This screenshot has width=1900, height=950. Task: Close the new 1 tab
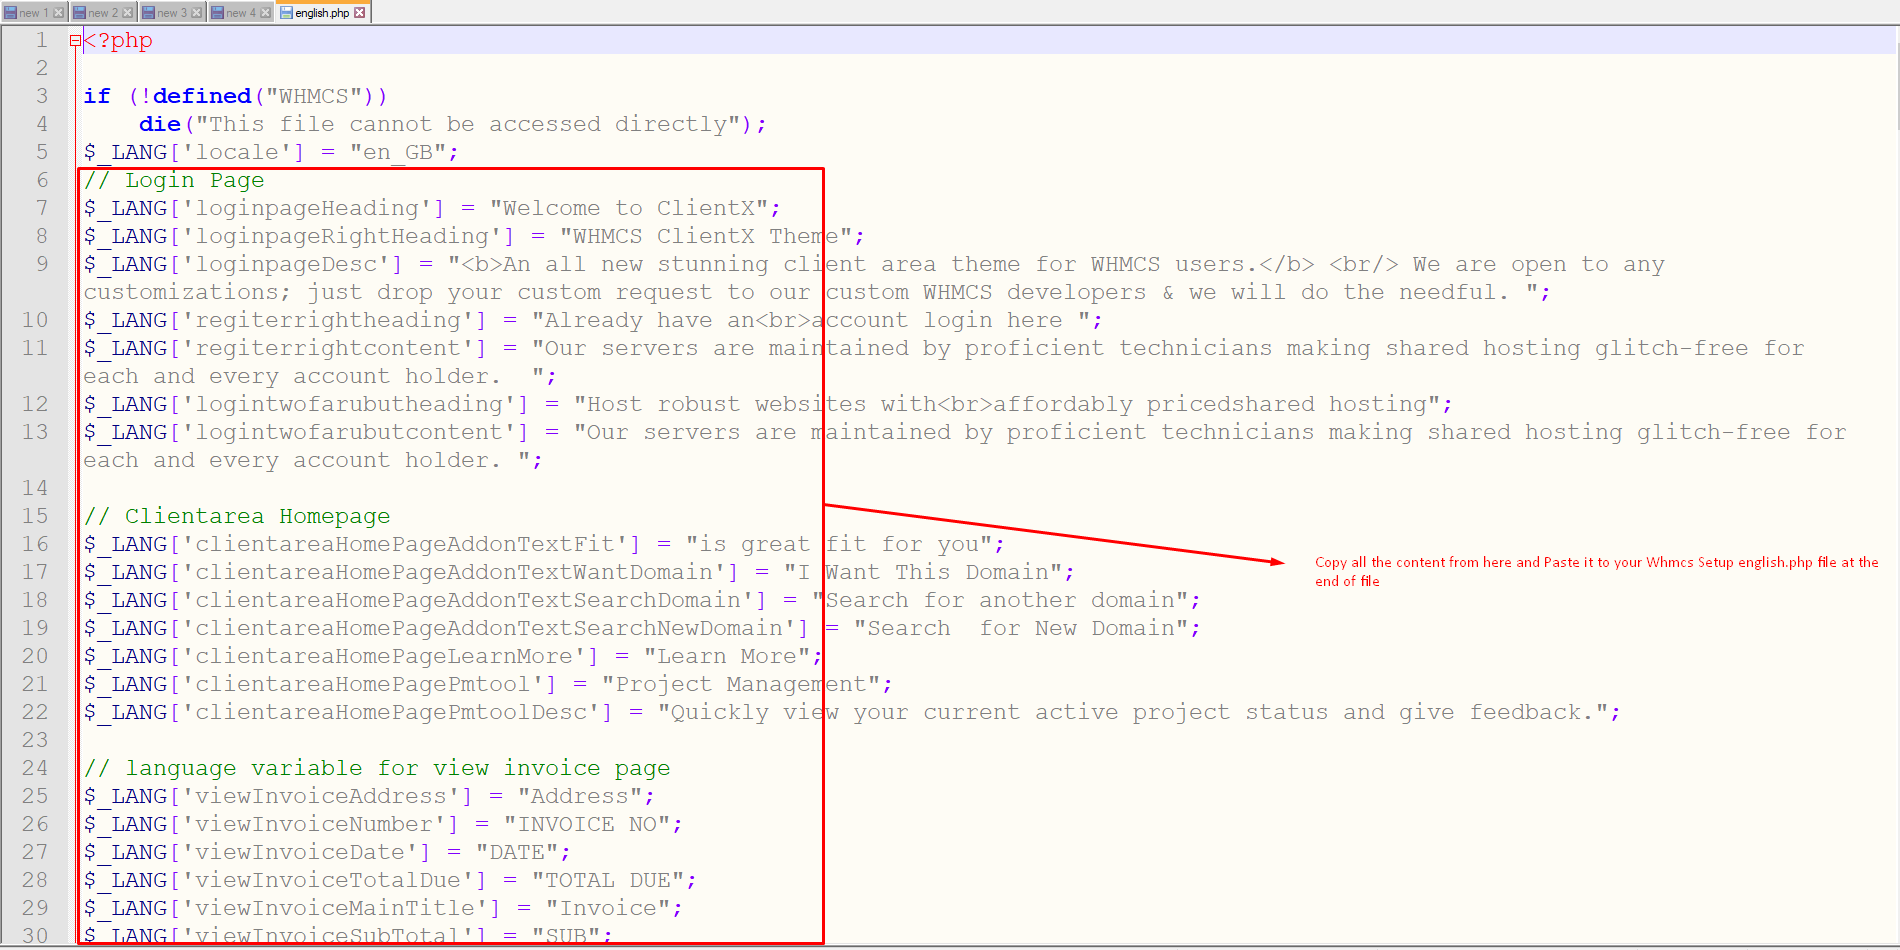59,13
